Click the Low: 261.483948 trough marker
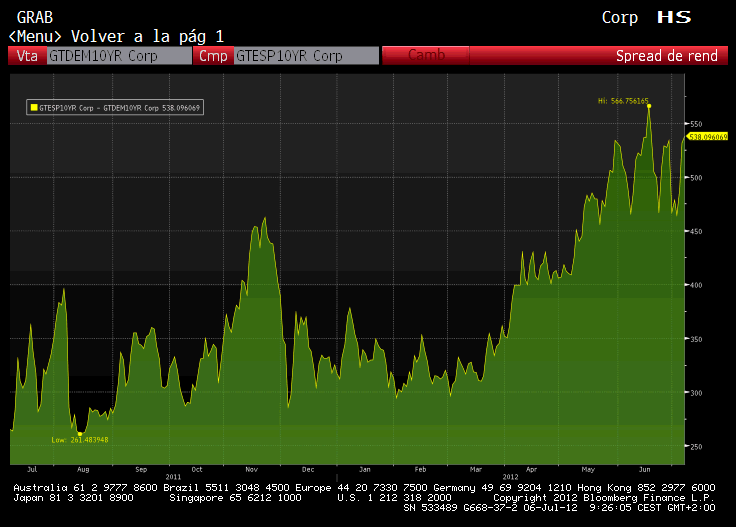 (80, 434)
